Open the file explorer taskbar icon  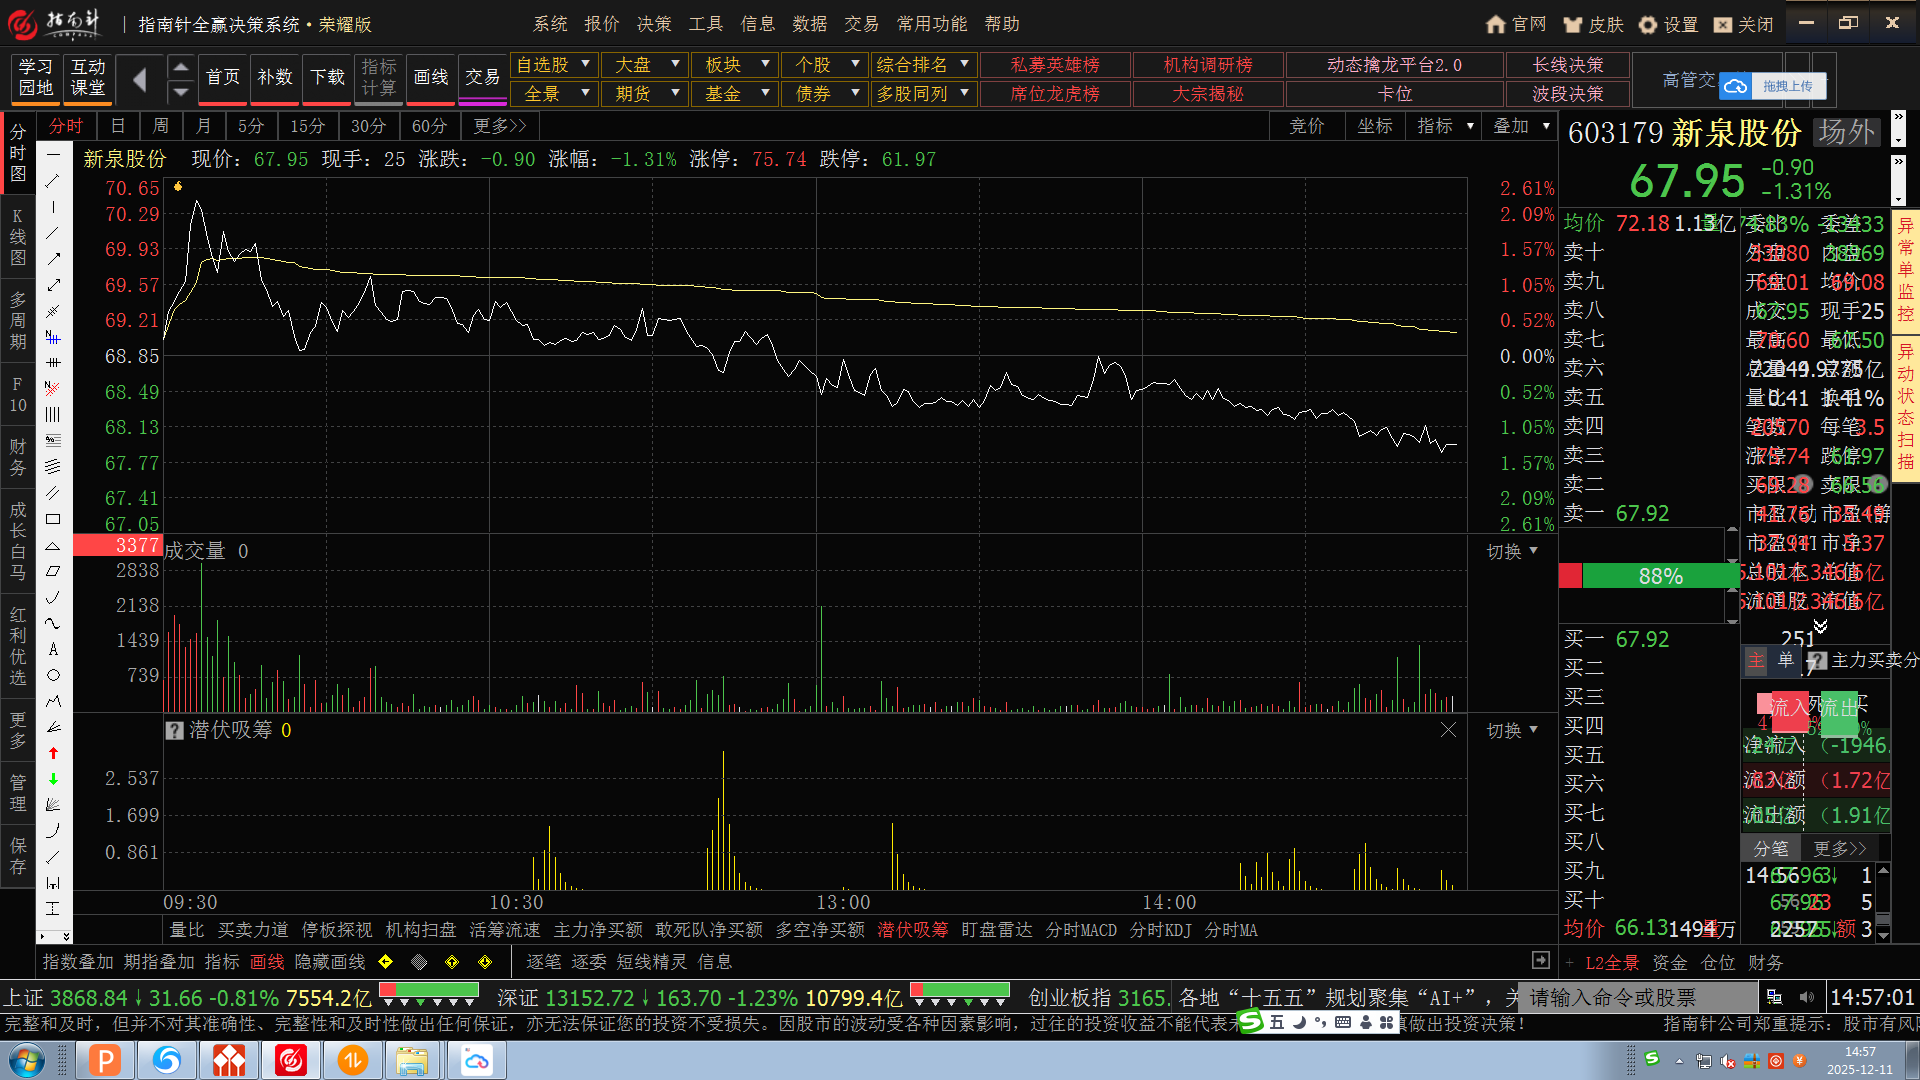click(412, 1060)
